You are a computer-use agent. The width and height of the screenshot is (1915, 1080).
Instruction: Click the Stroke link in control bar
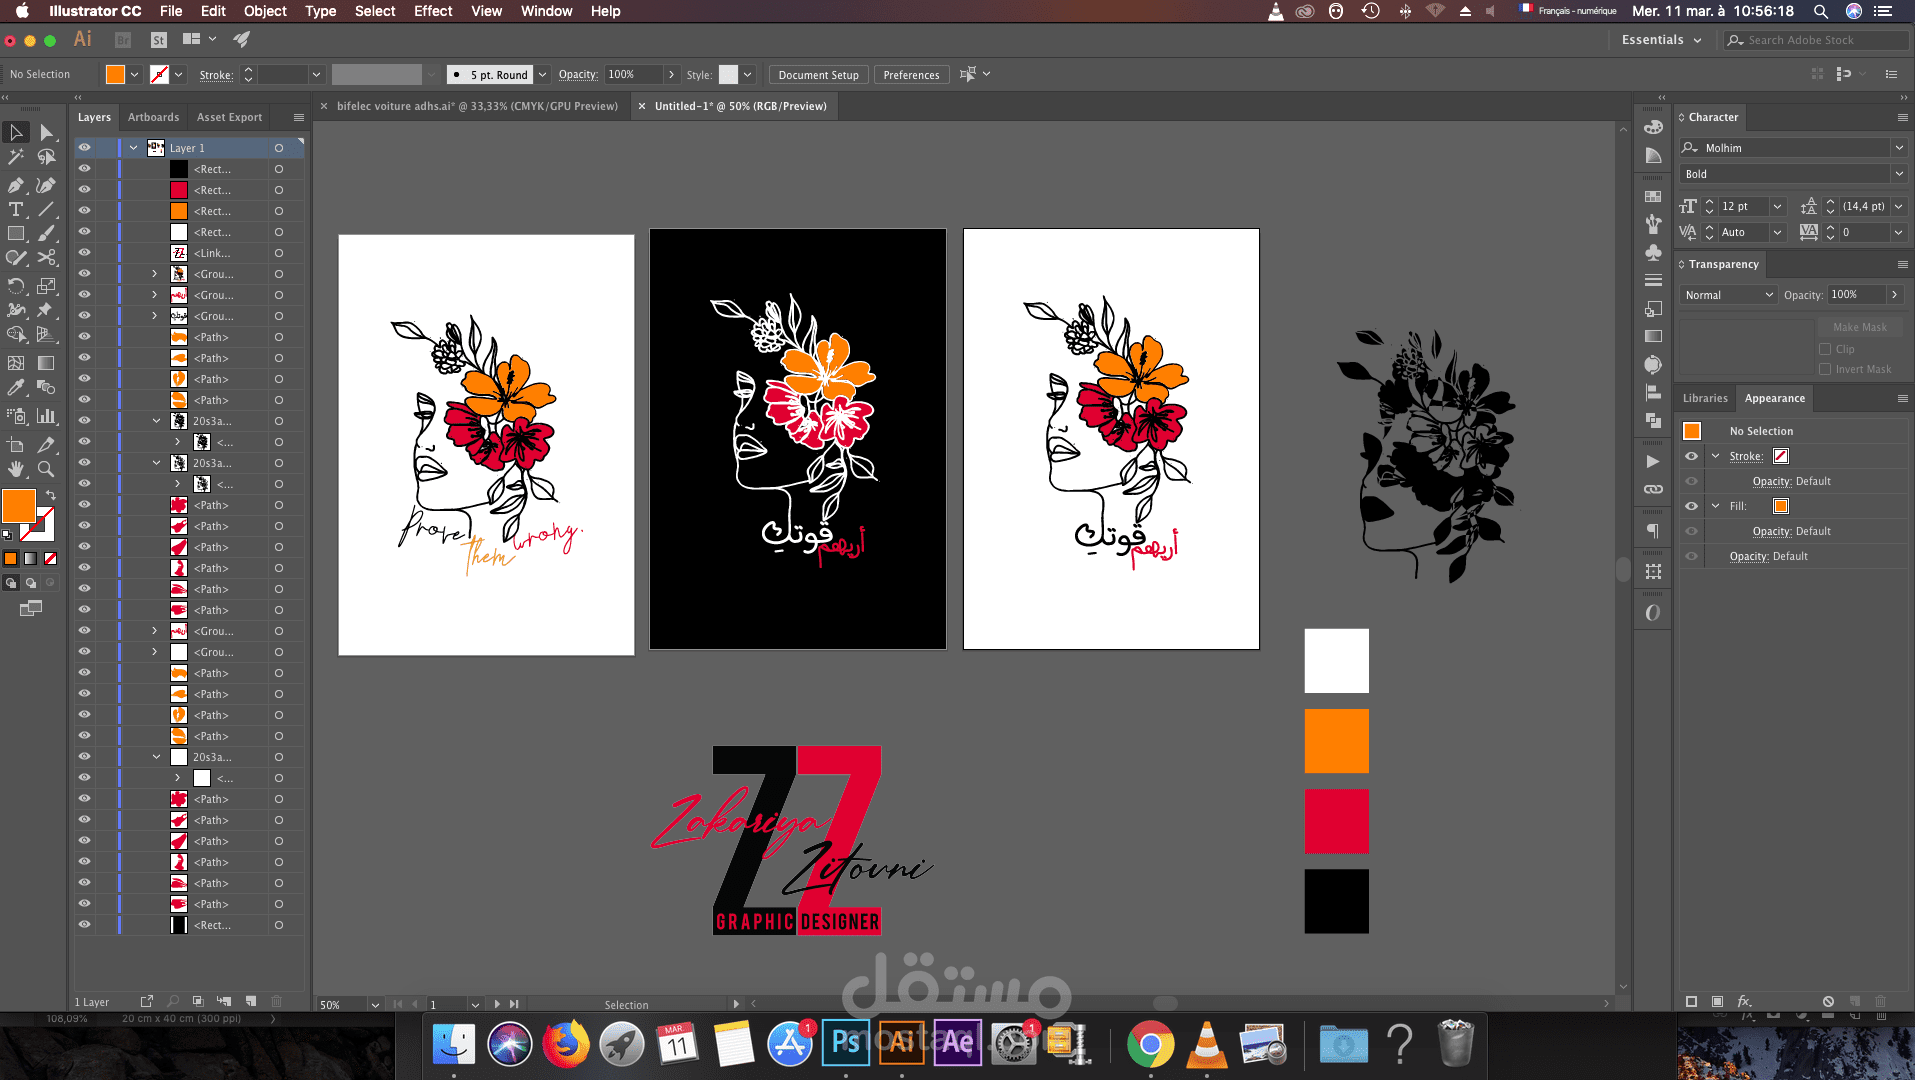tap(216, 75)
